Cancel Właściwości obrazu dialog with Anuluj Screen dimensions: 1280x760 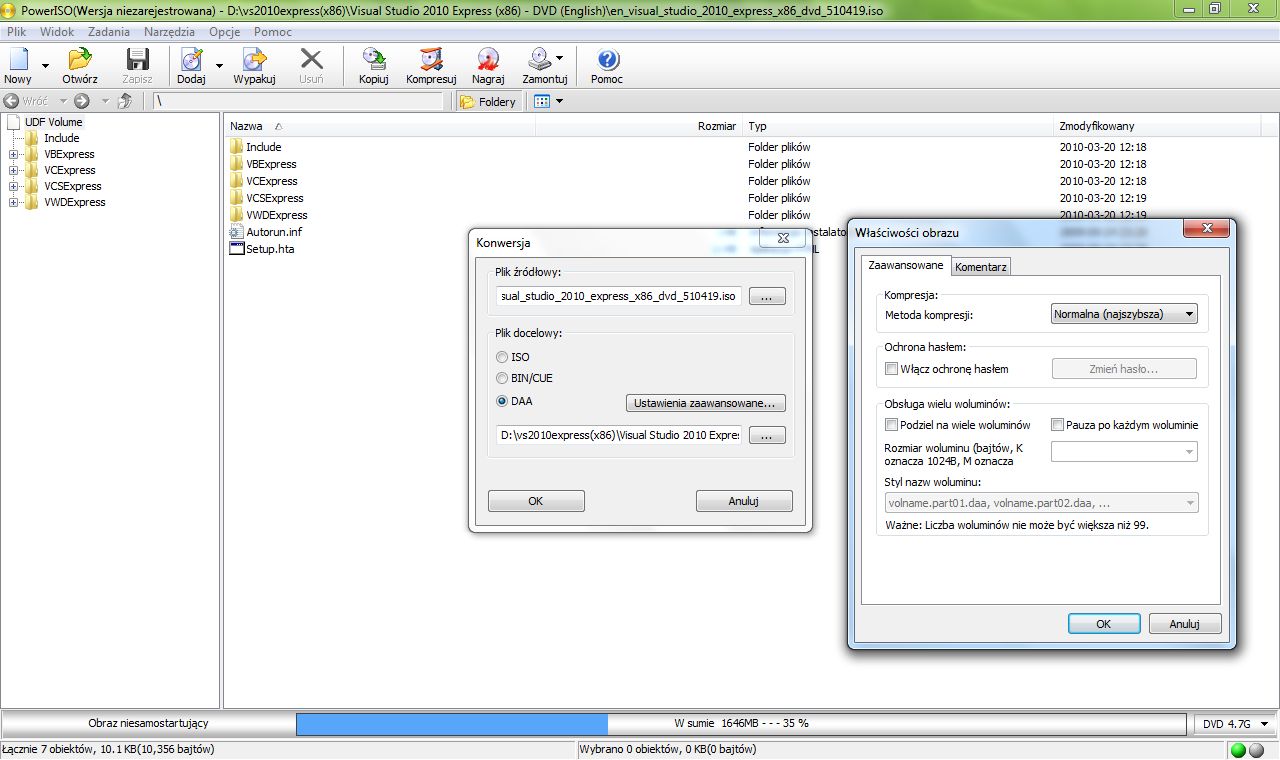1185,624
